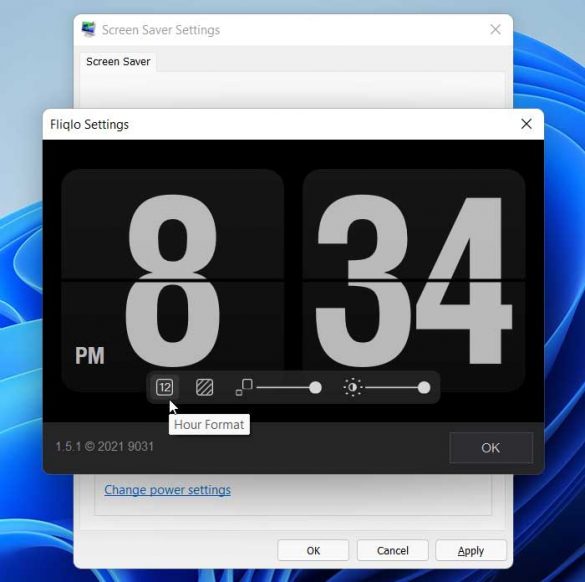
Task: Click the clock size scale icon
Action: [x=244, y=387]
